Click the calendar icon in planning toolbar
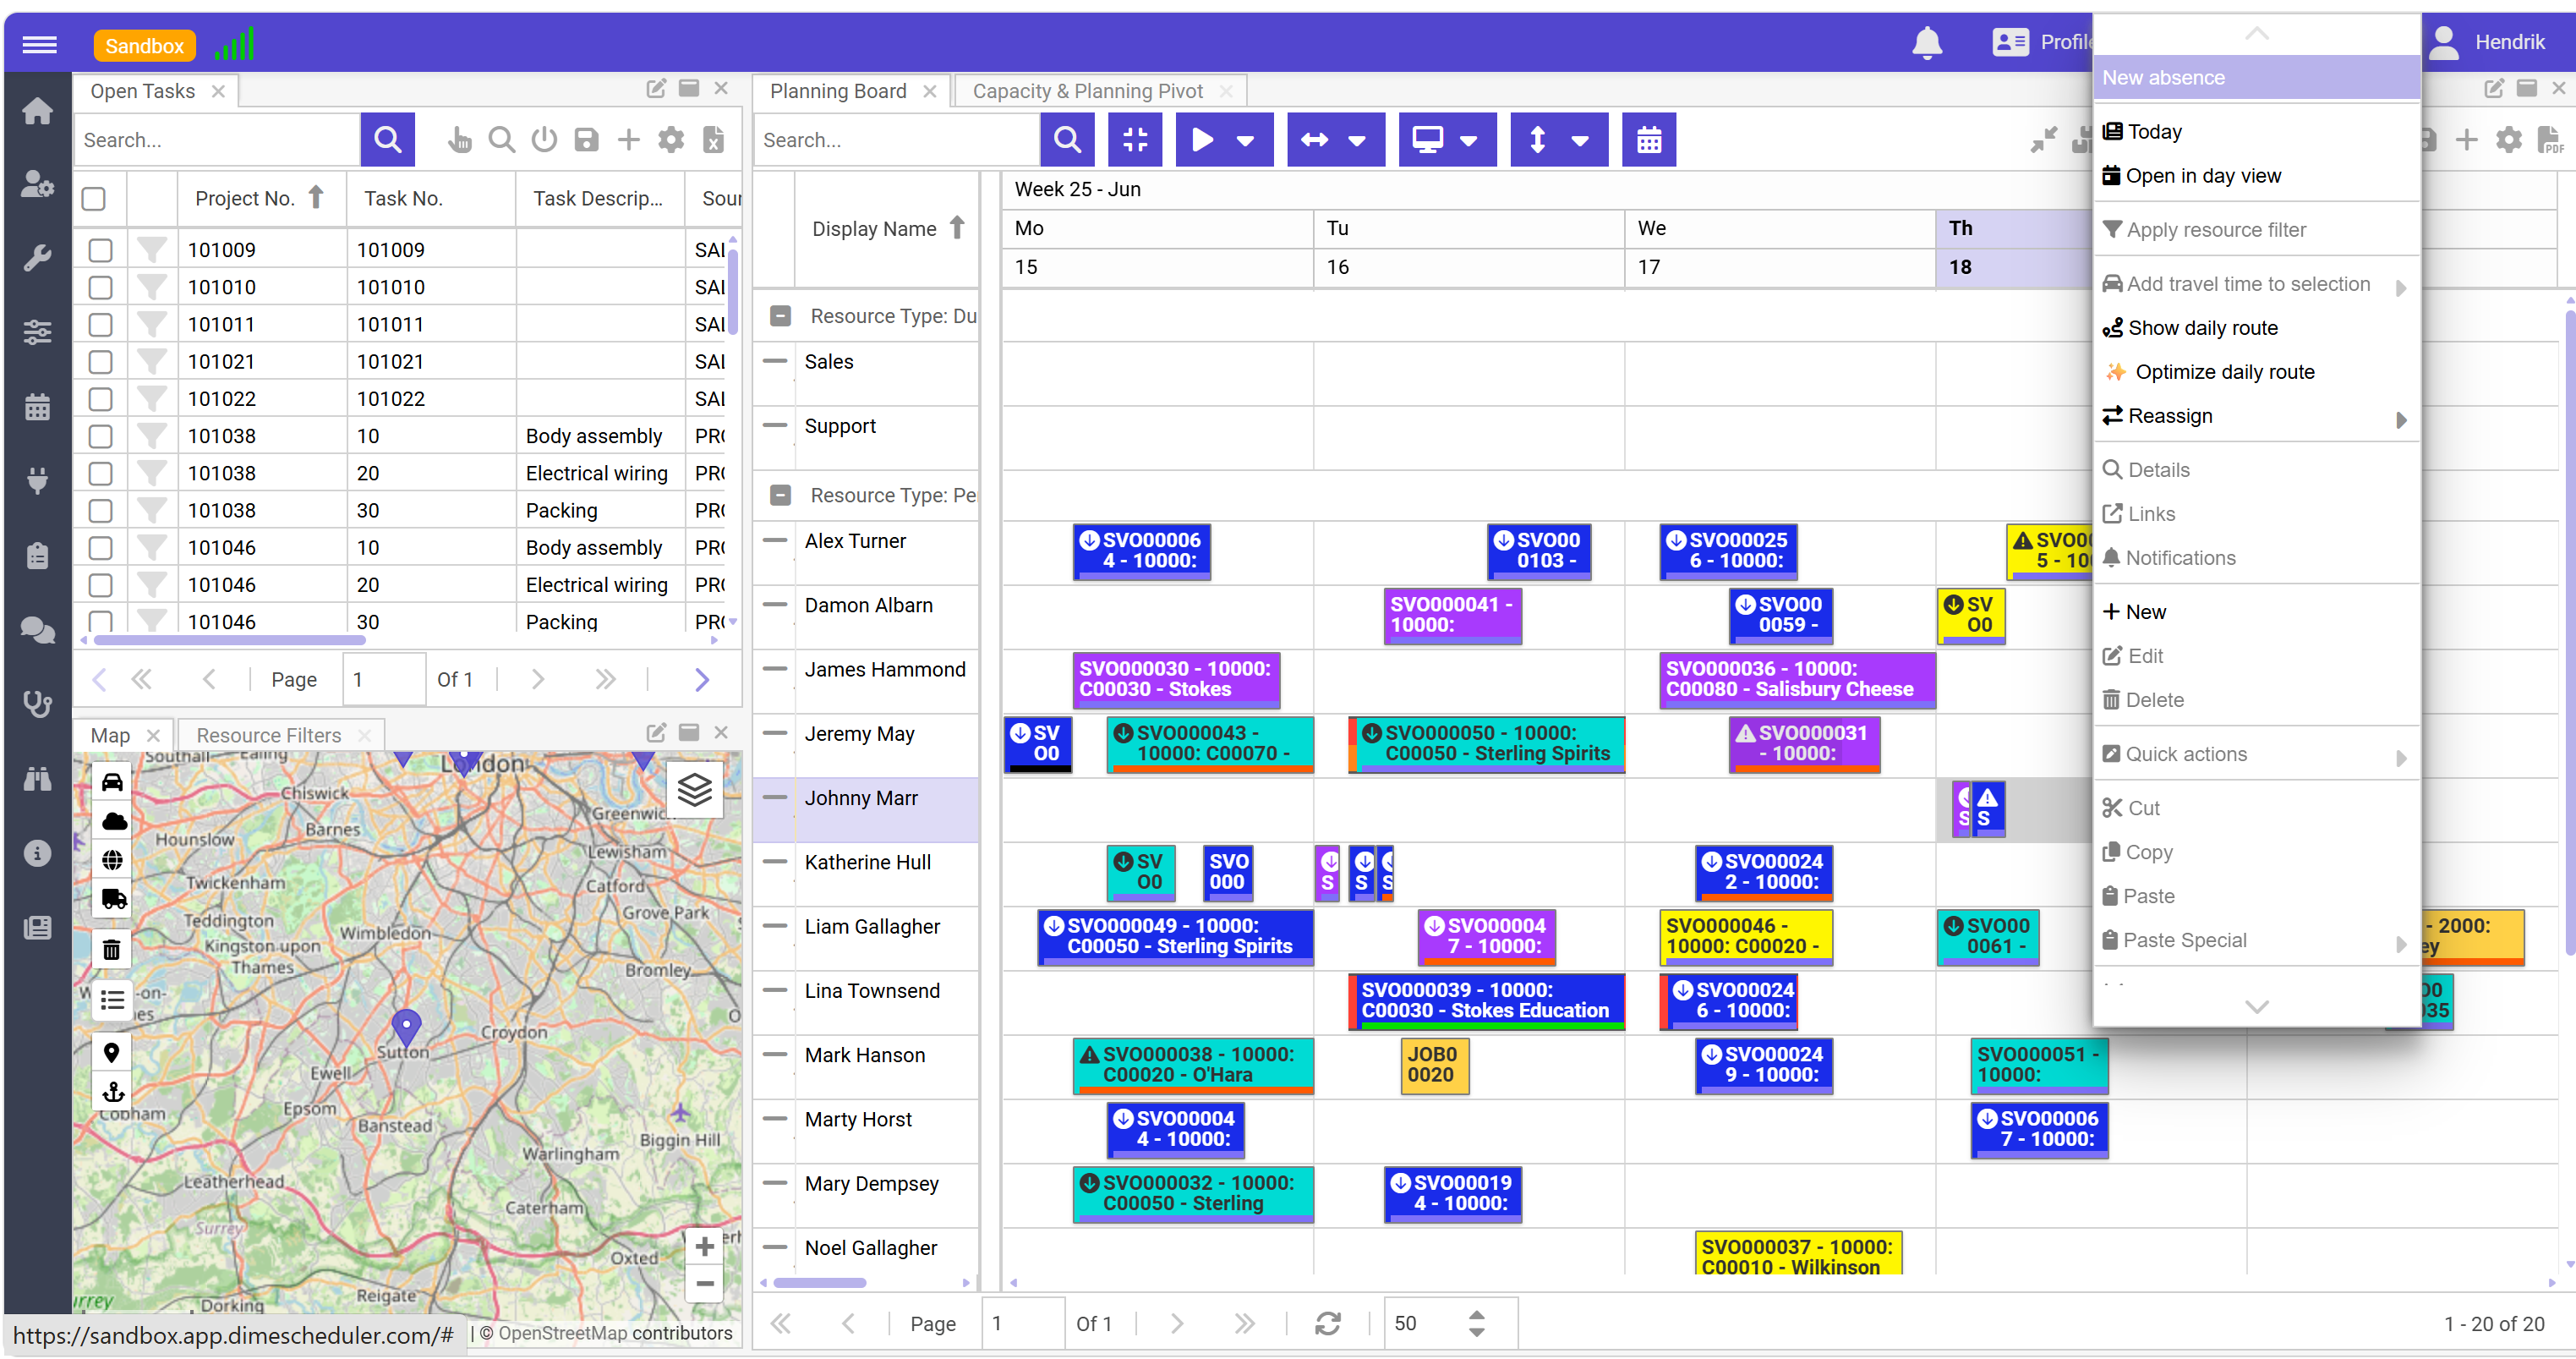 1648,140
